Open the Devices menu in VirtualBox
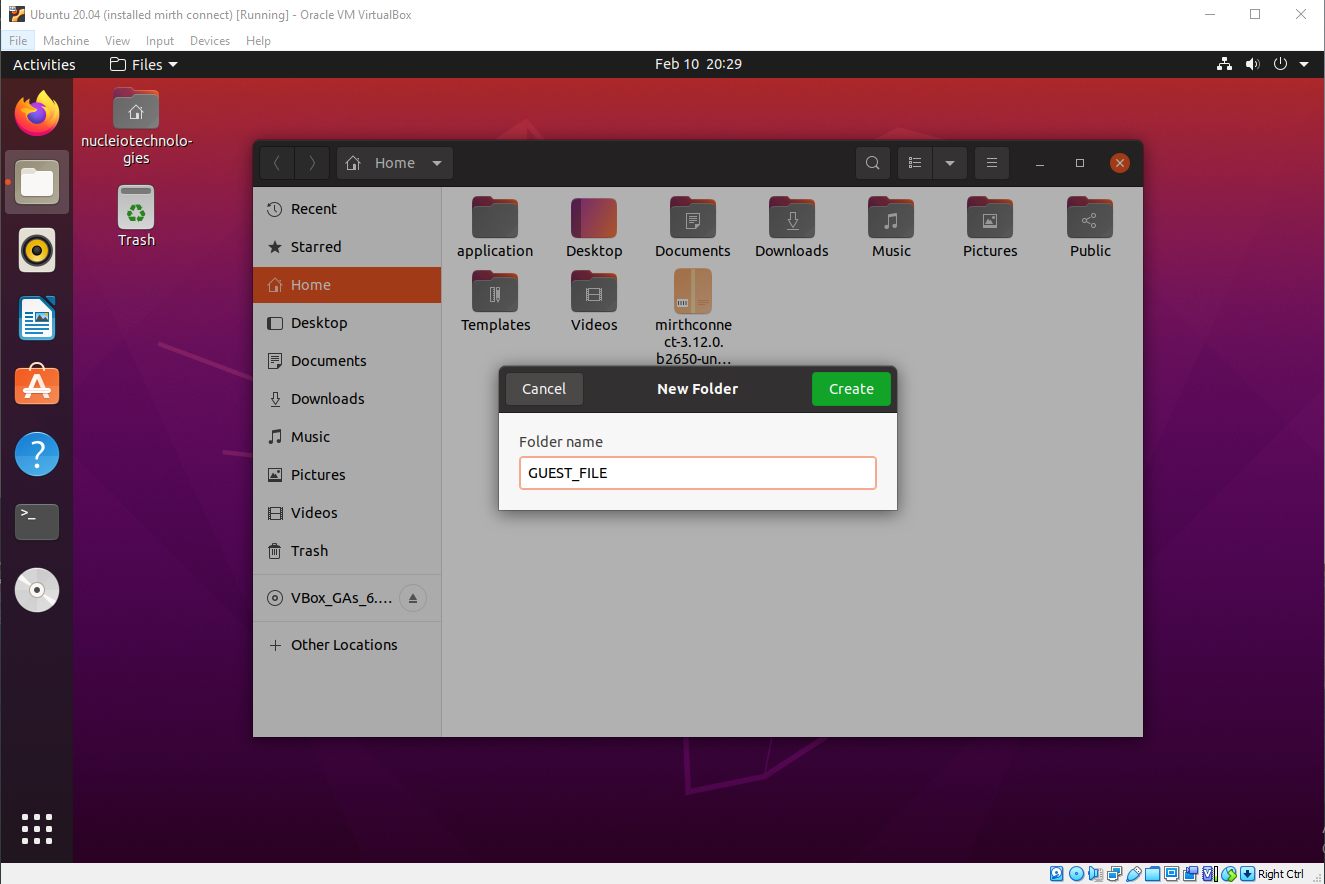The height and width of the screenshot is (884, 1325). (x=209, y=41)
